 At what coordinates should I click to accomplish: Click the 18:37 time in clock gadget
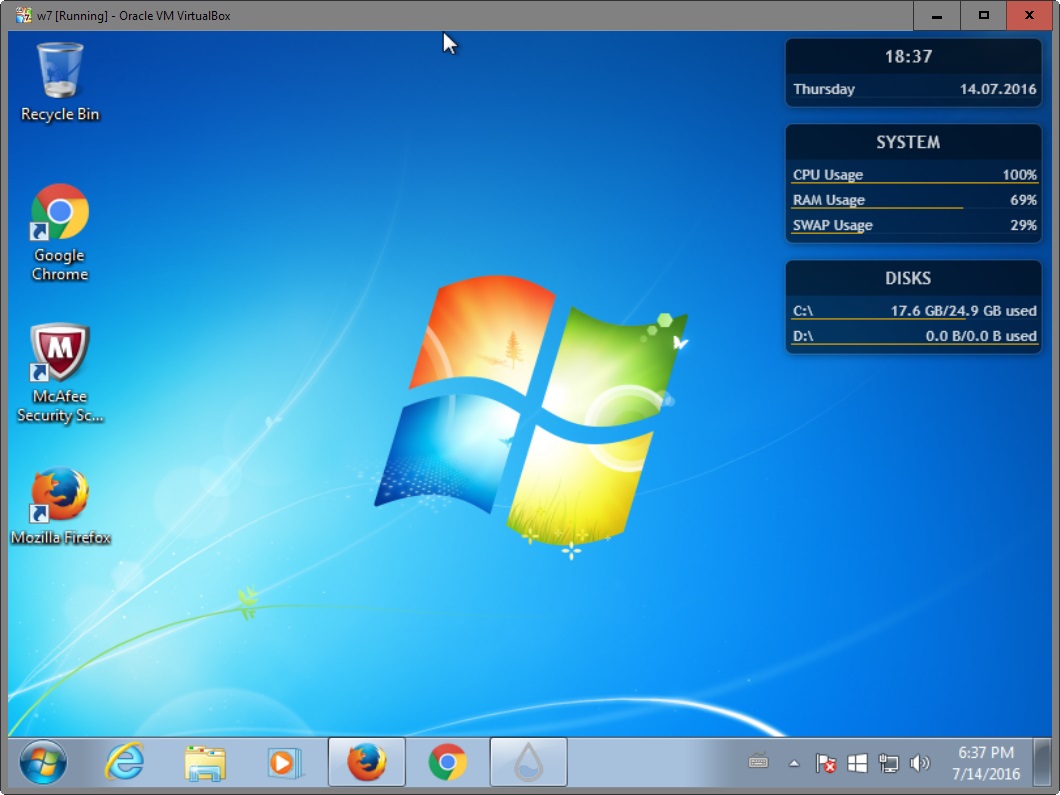(909, 56)
